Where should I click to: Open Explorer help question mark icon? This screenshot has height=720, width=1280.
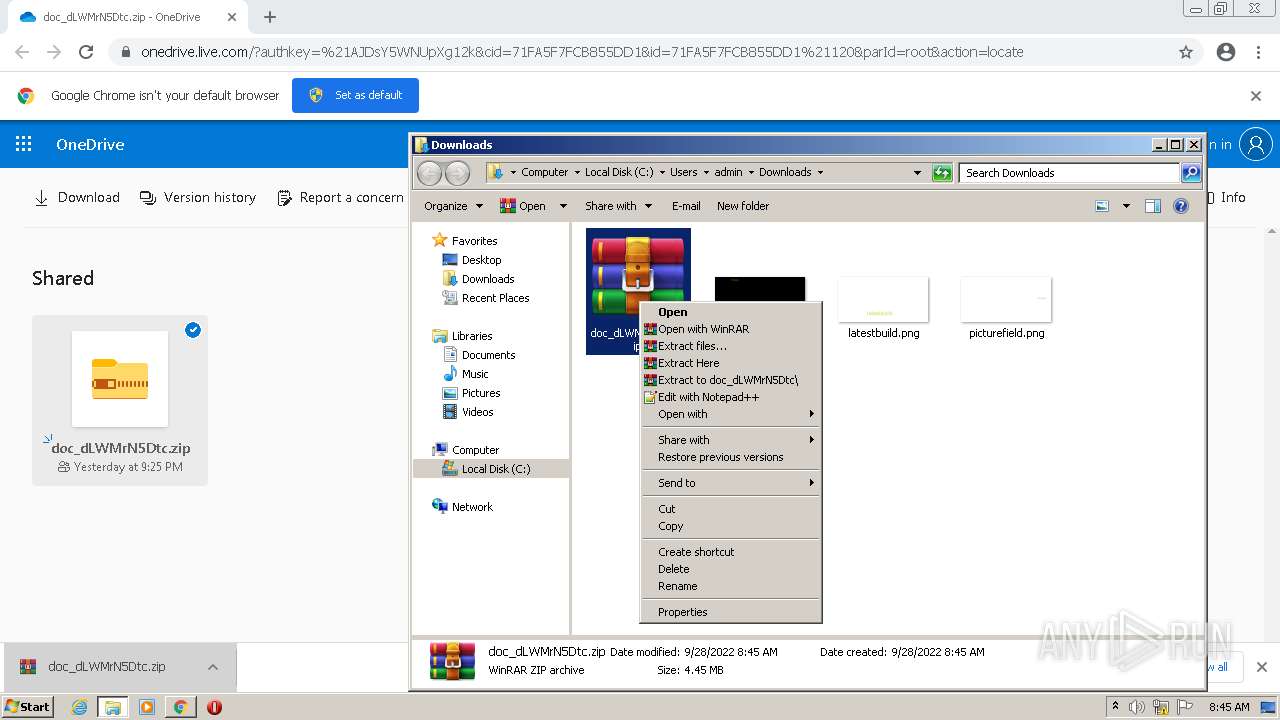[x=1181, y=206]
